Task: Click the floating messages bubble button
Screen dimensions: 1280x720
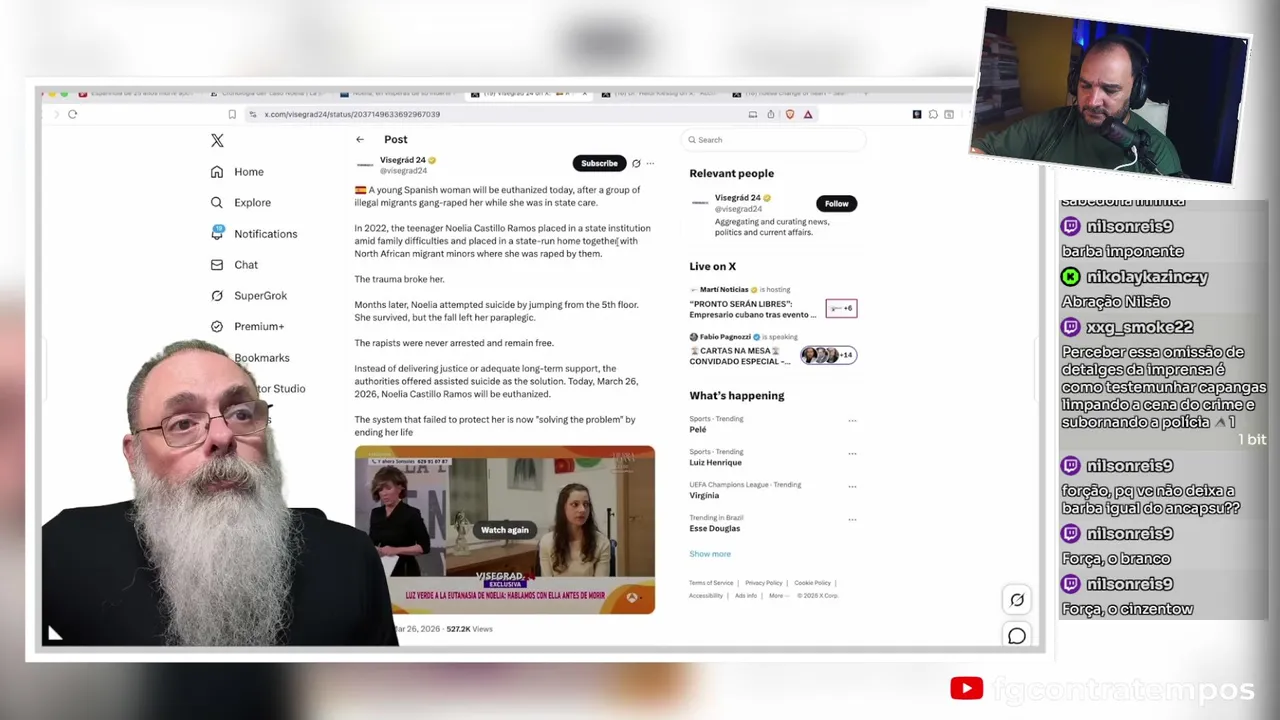Action: point(1017,636)
